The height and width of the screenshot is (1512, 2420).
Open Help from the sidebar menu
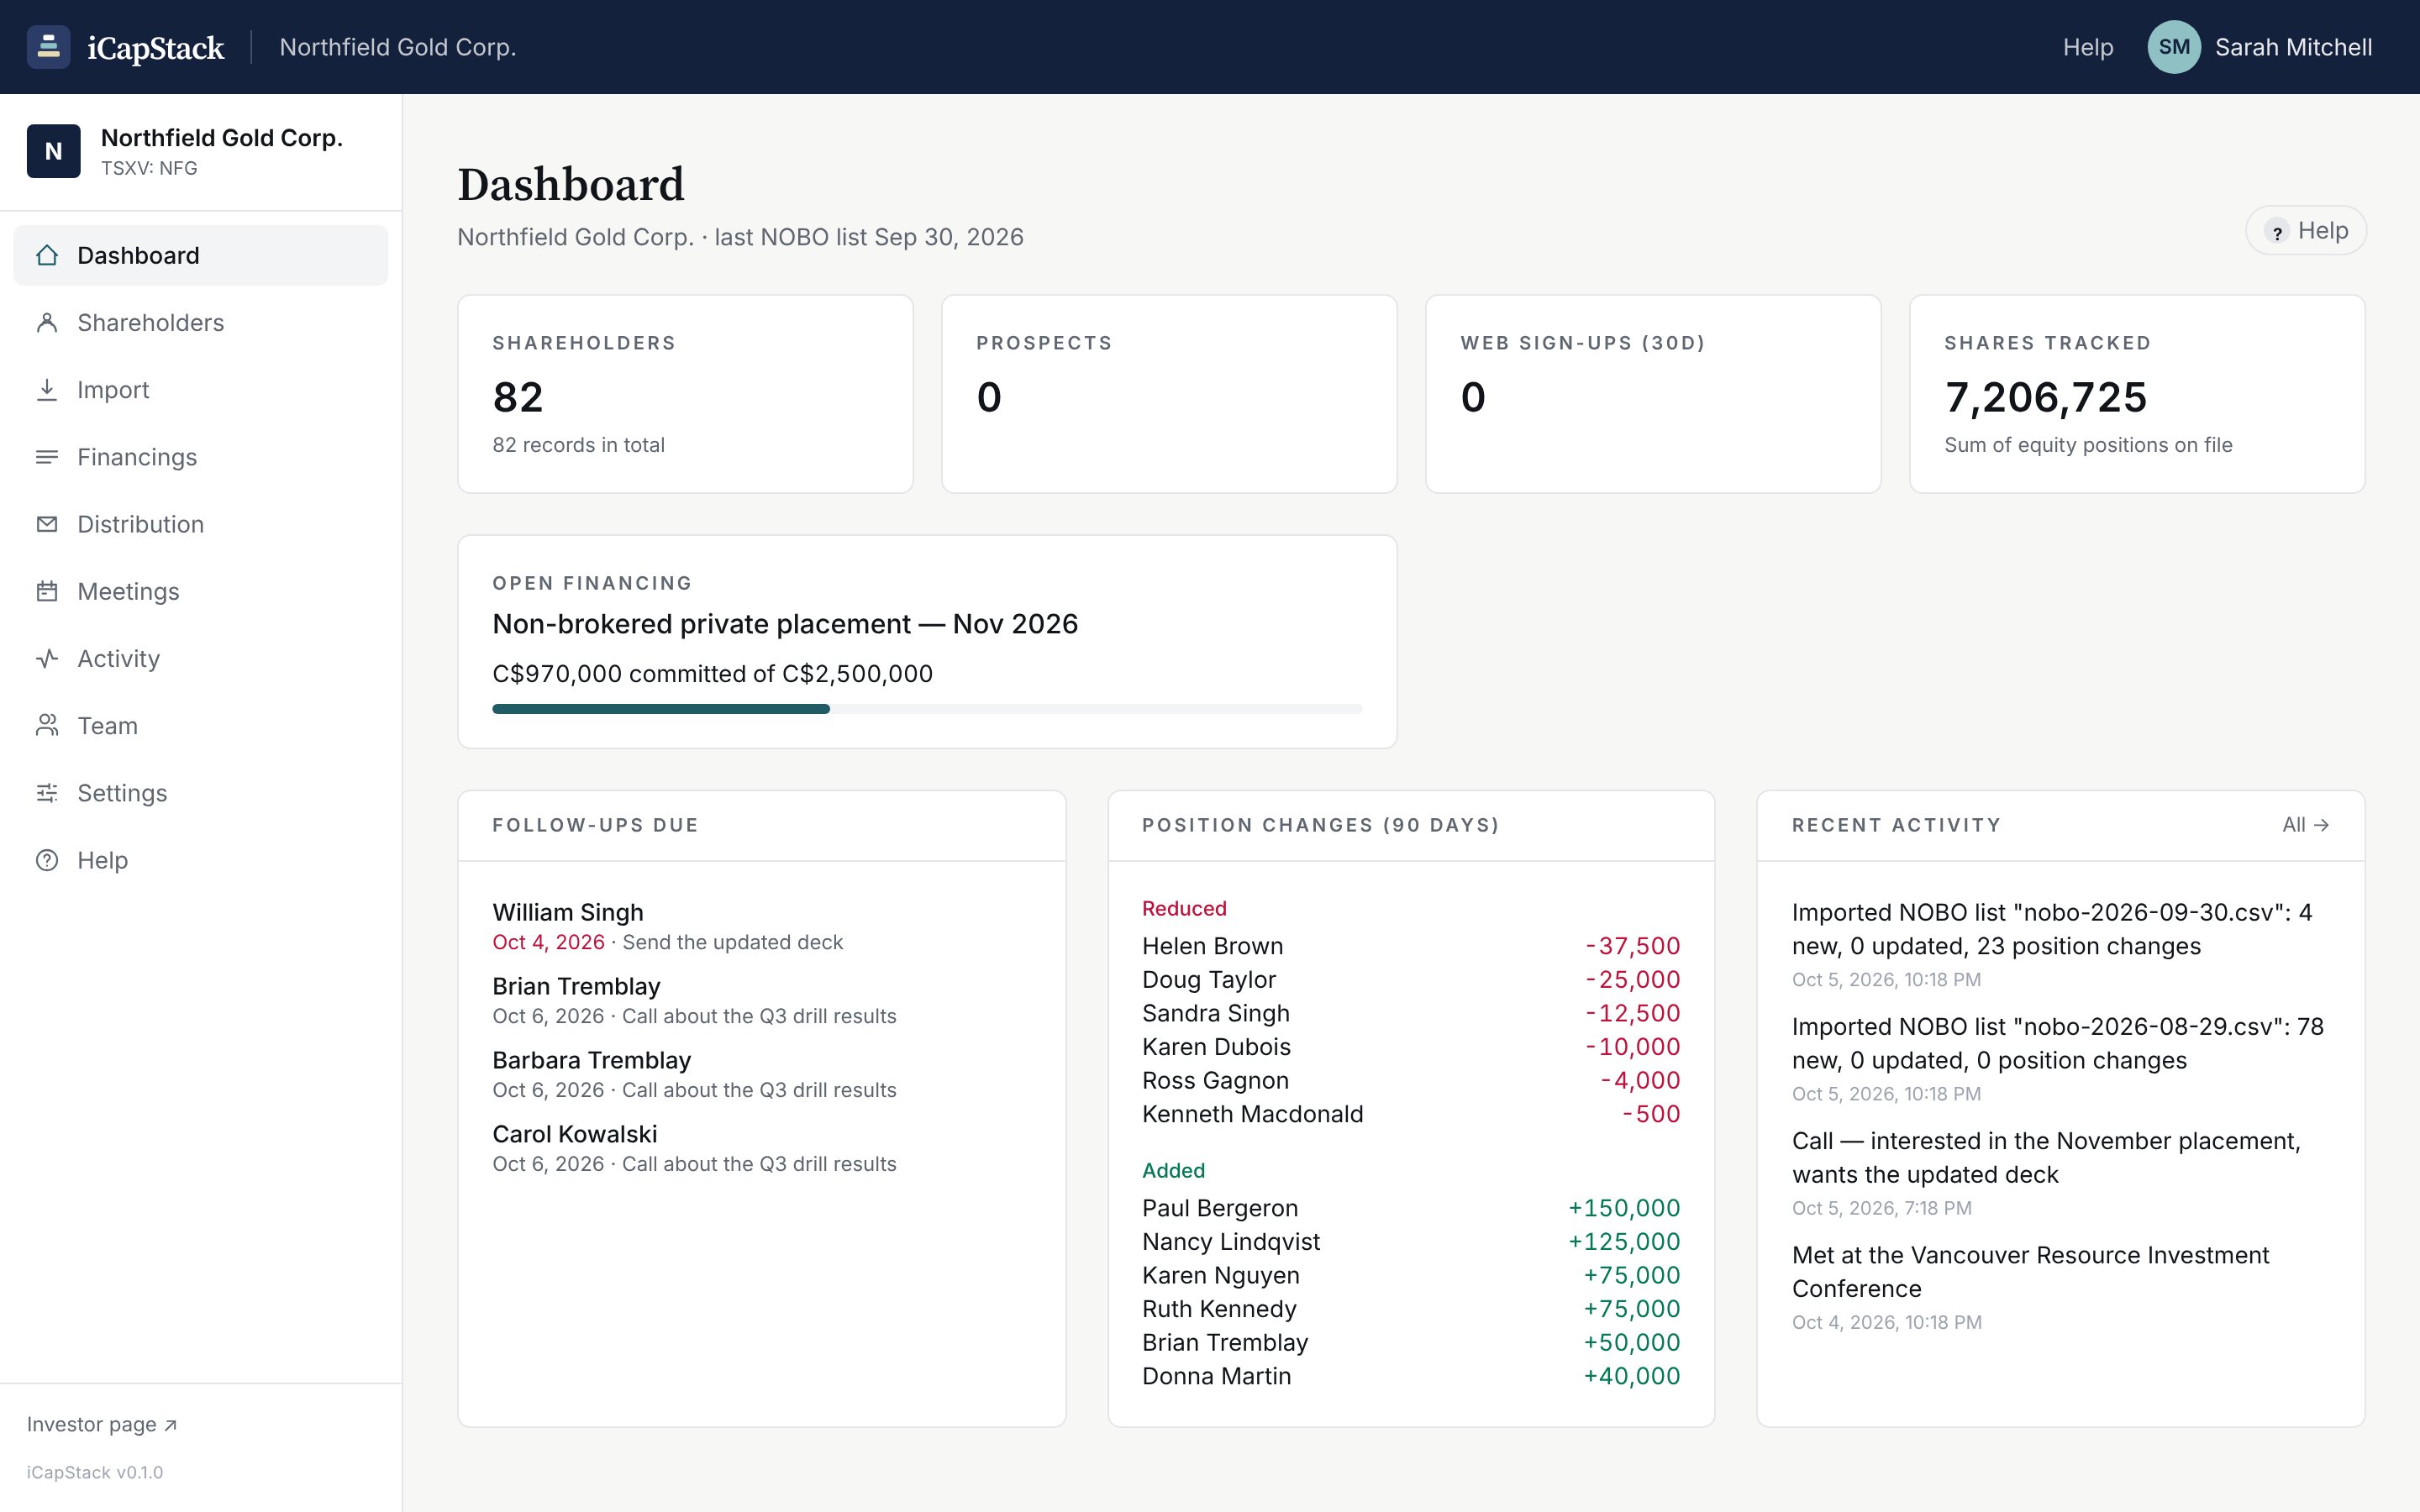pyautogui.click(x=200, y=860)
